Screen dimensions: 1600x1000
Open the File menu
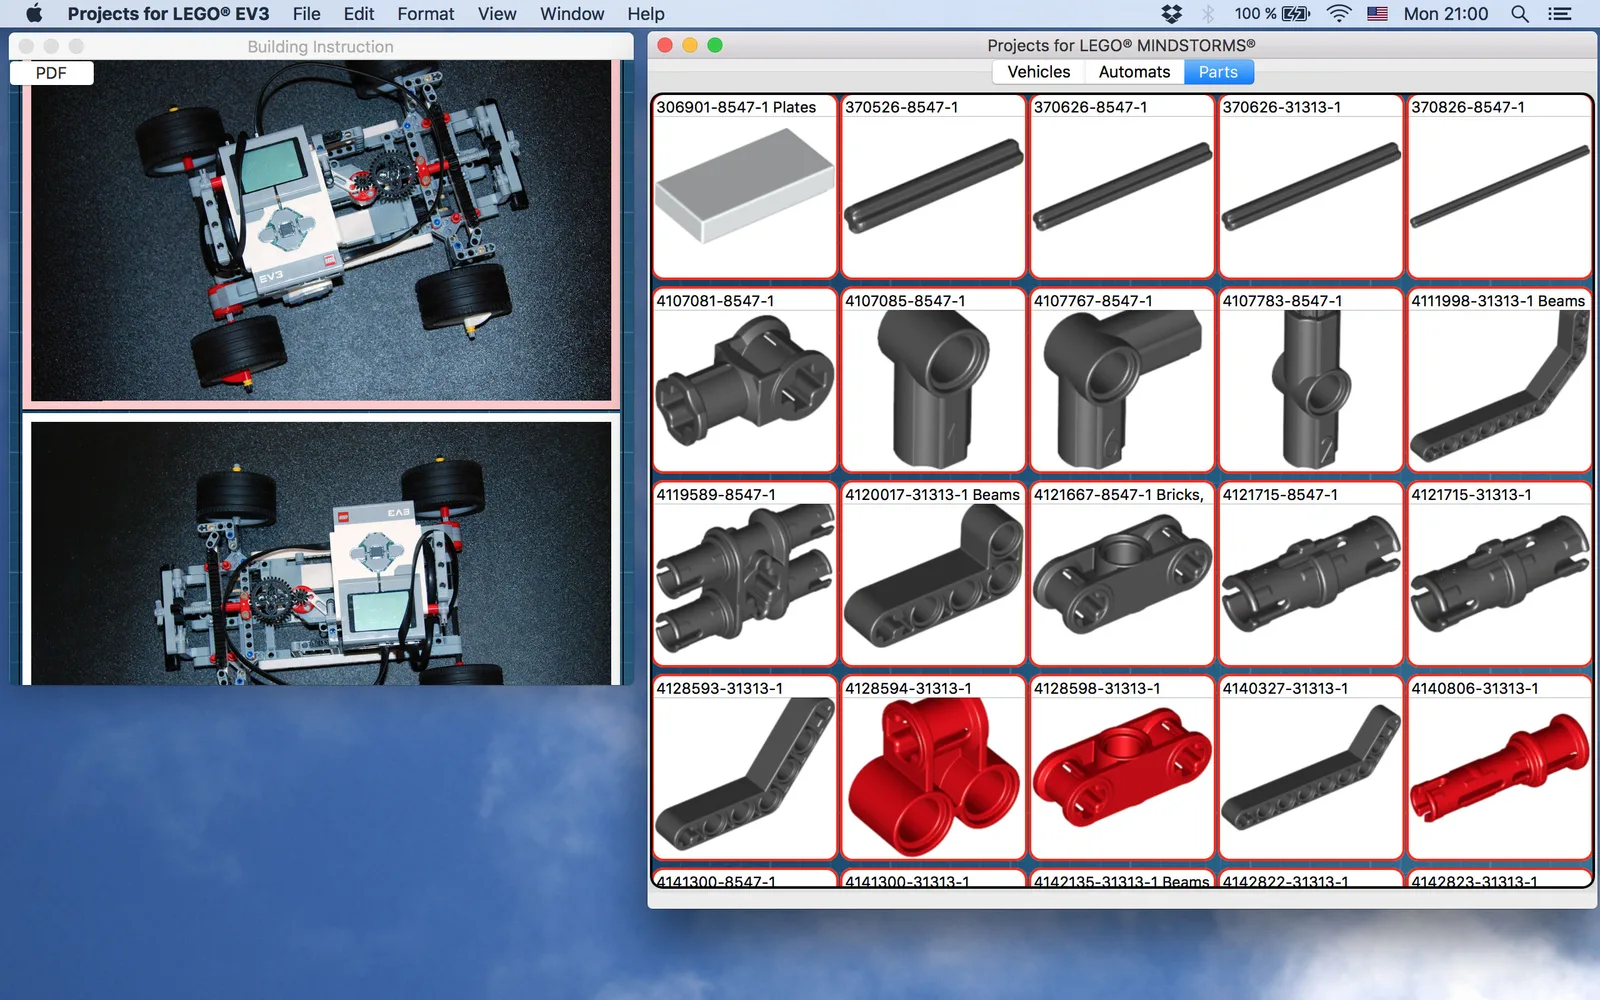(x=306, y=14)
